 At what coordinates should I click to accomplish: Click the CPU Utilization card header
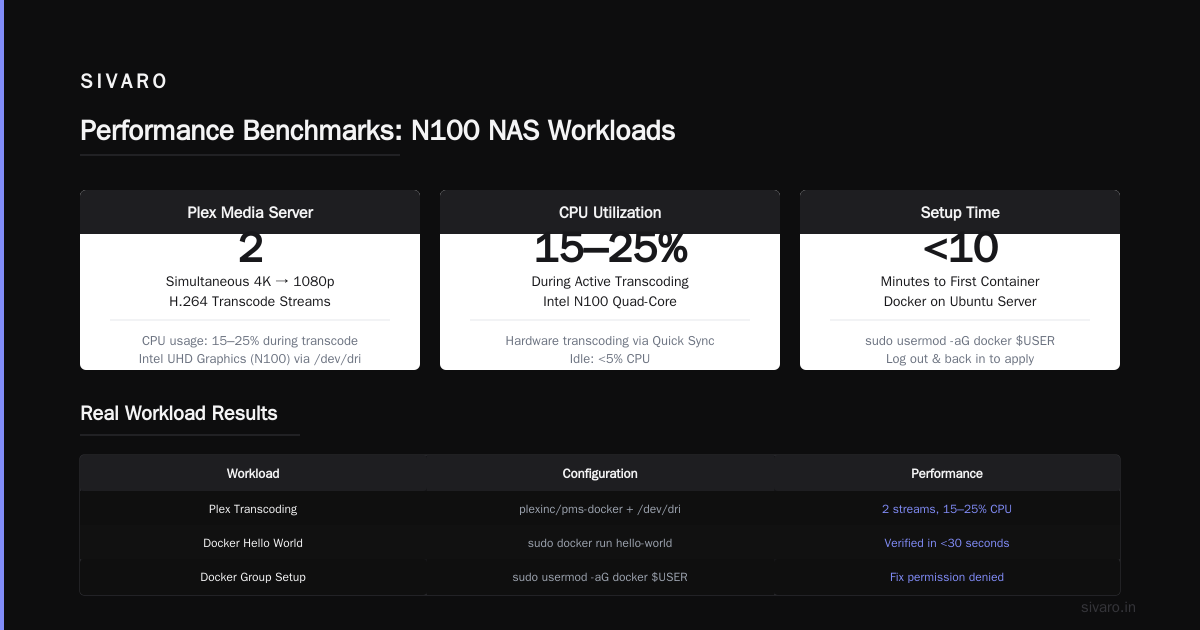(610, 212)
